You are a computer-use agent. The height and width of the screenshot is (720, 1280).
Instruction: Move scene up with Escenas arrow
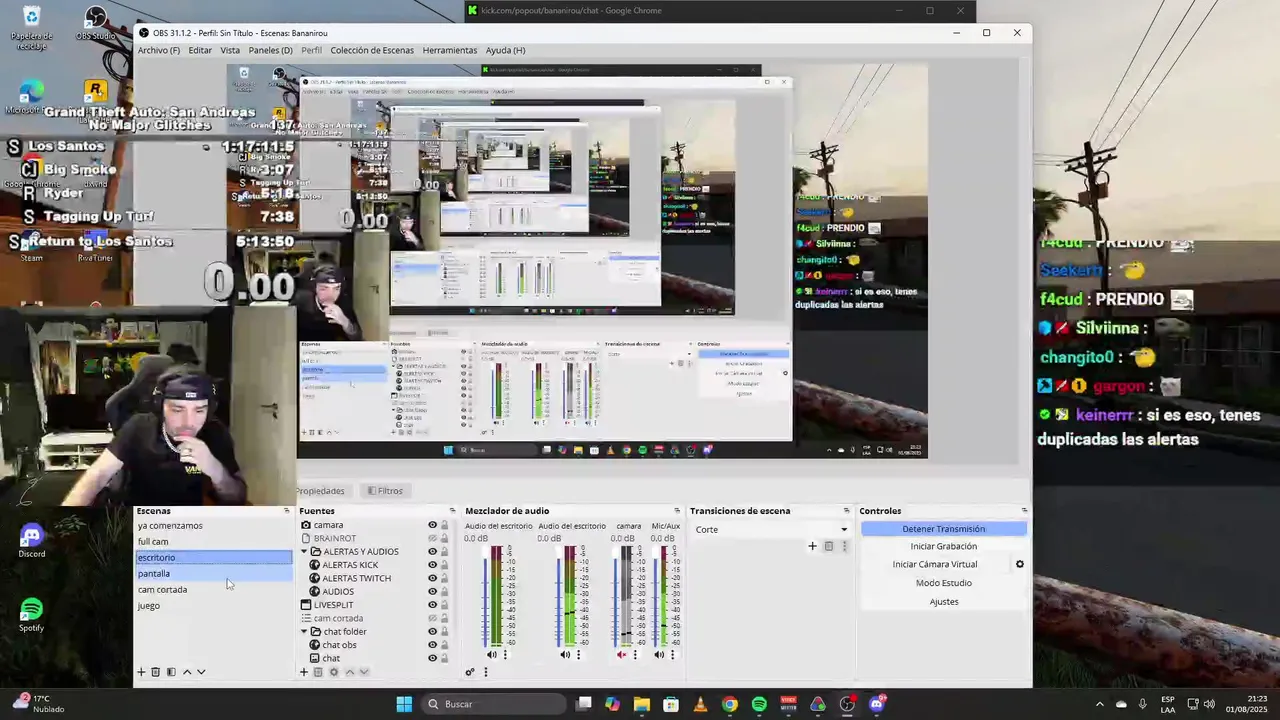186,672
